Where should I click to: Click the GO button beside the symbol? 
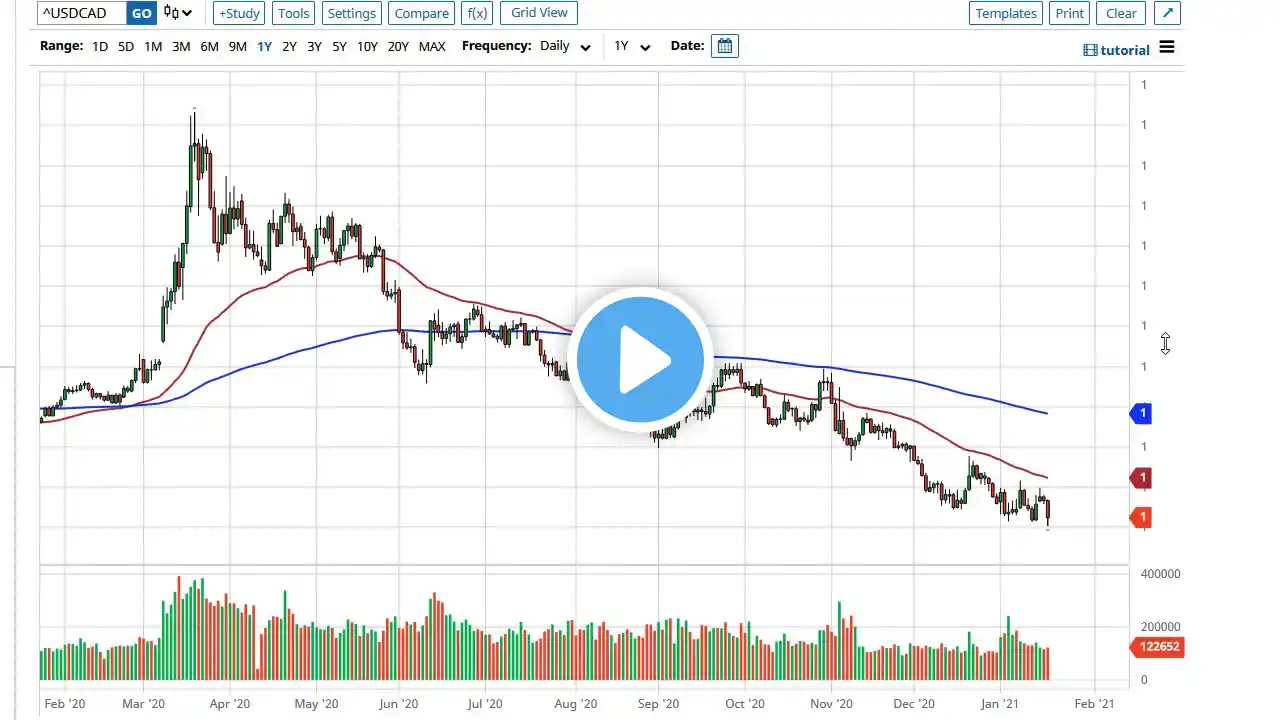(x=141, y=13)
